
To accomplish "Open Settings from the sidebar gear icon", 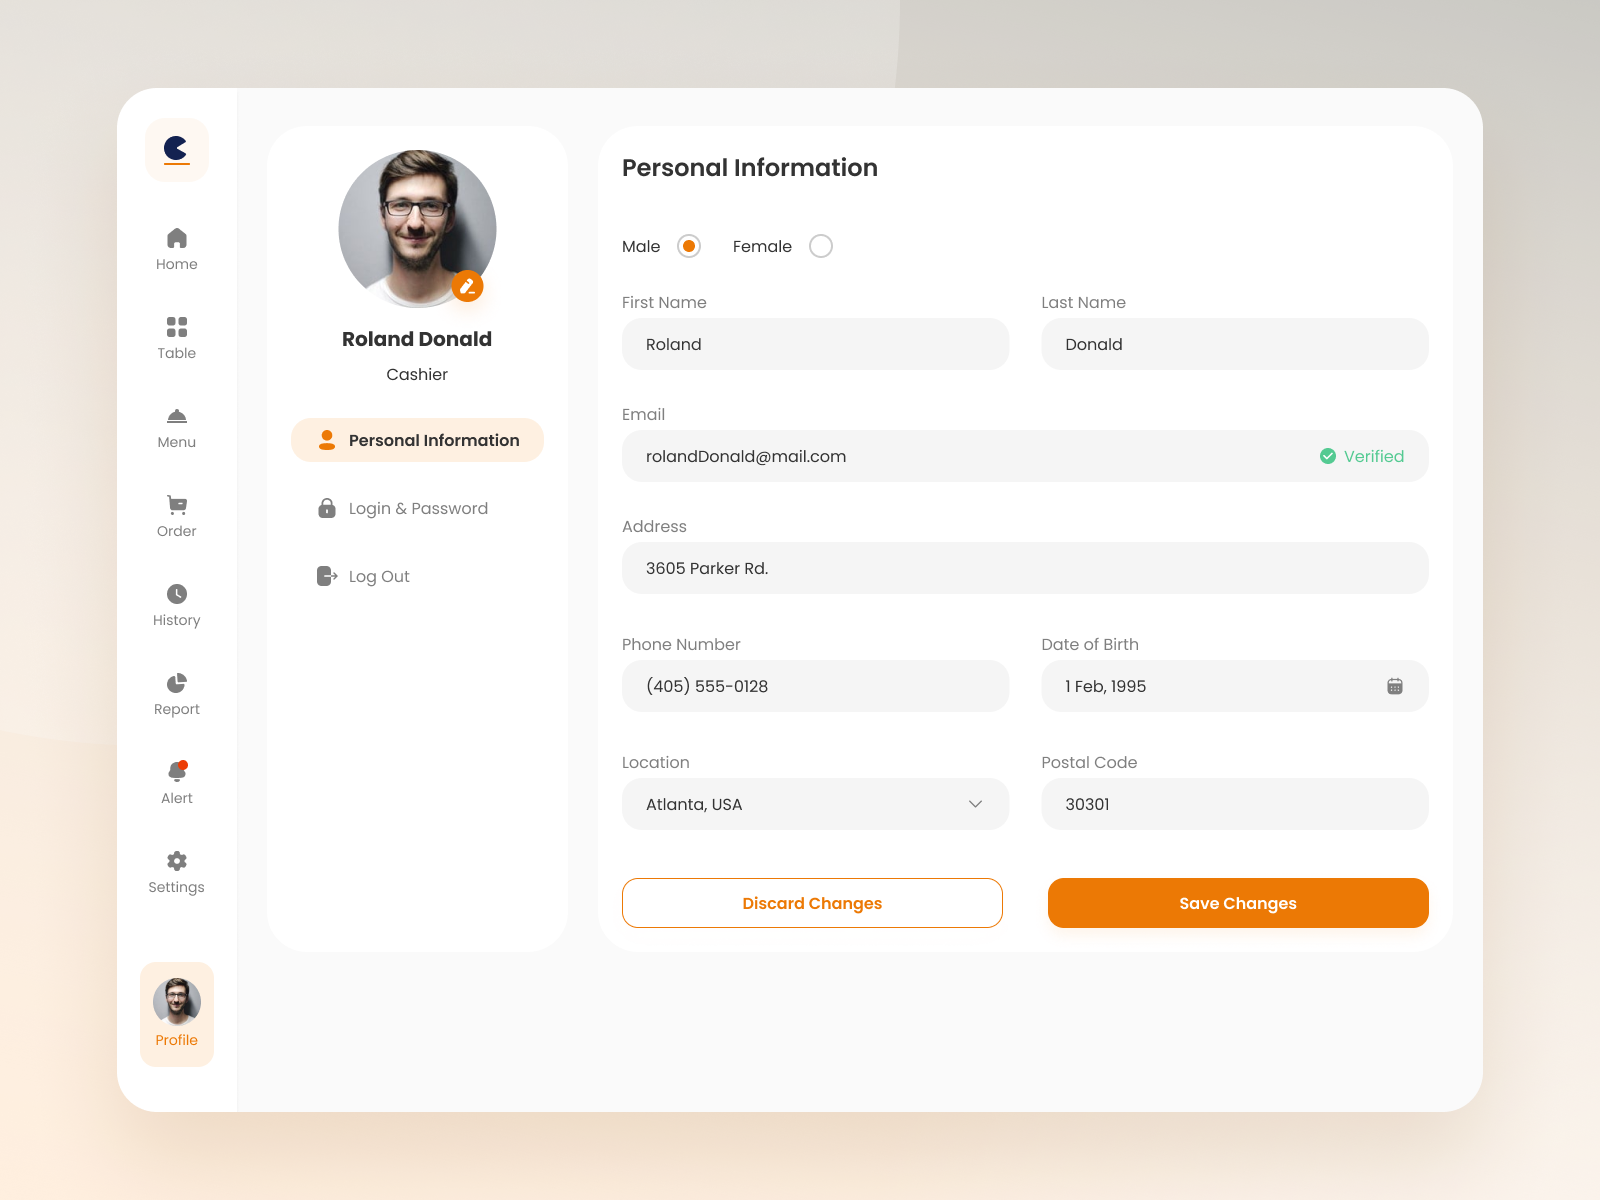I will pyautogui.click(x=176, y=861).
